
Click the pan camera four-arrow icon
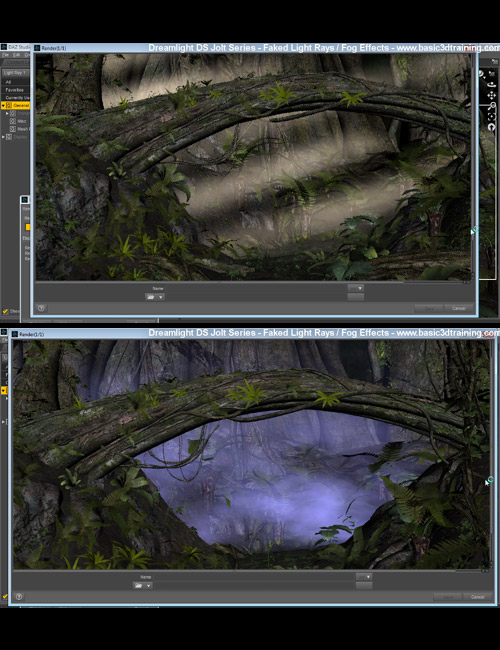[491, 96]
